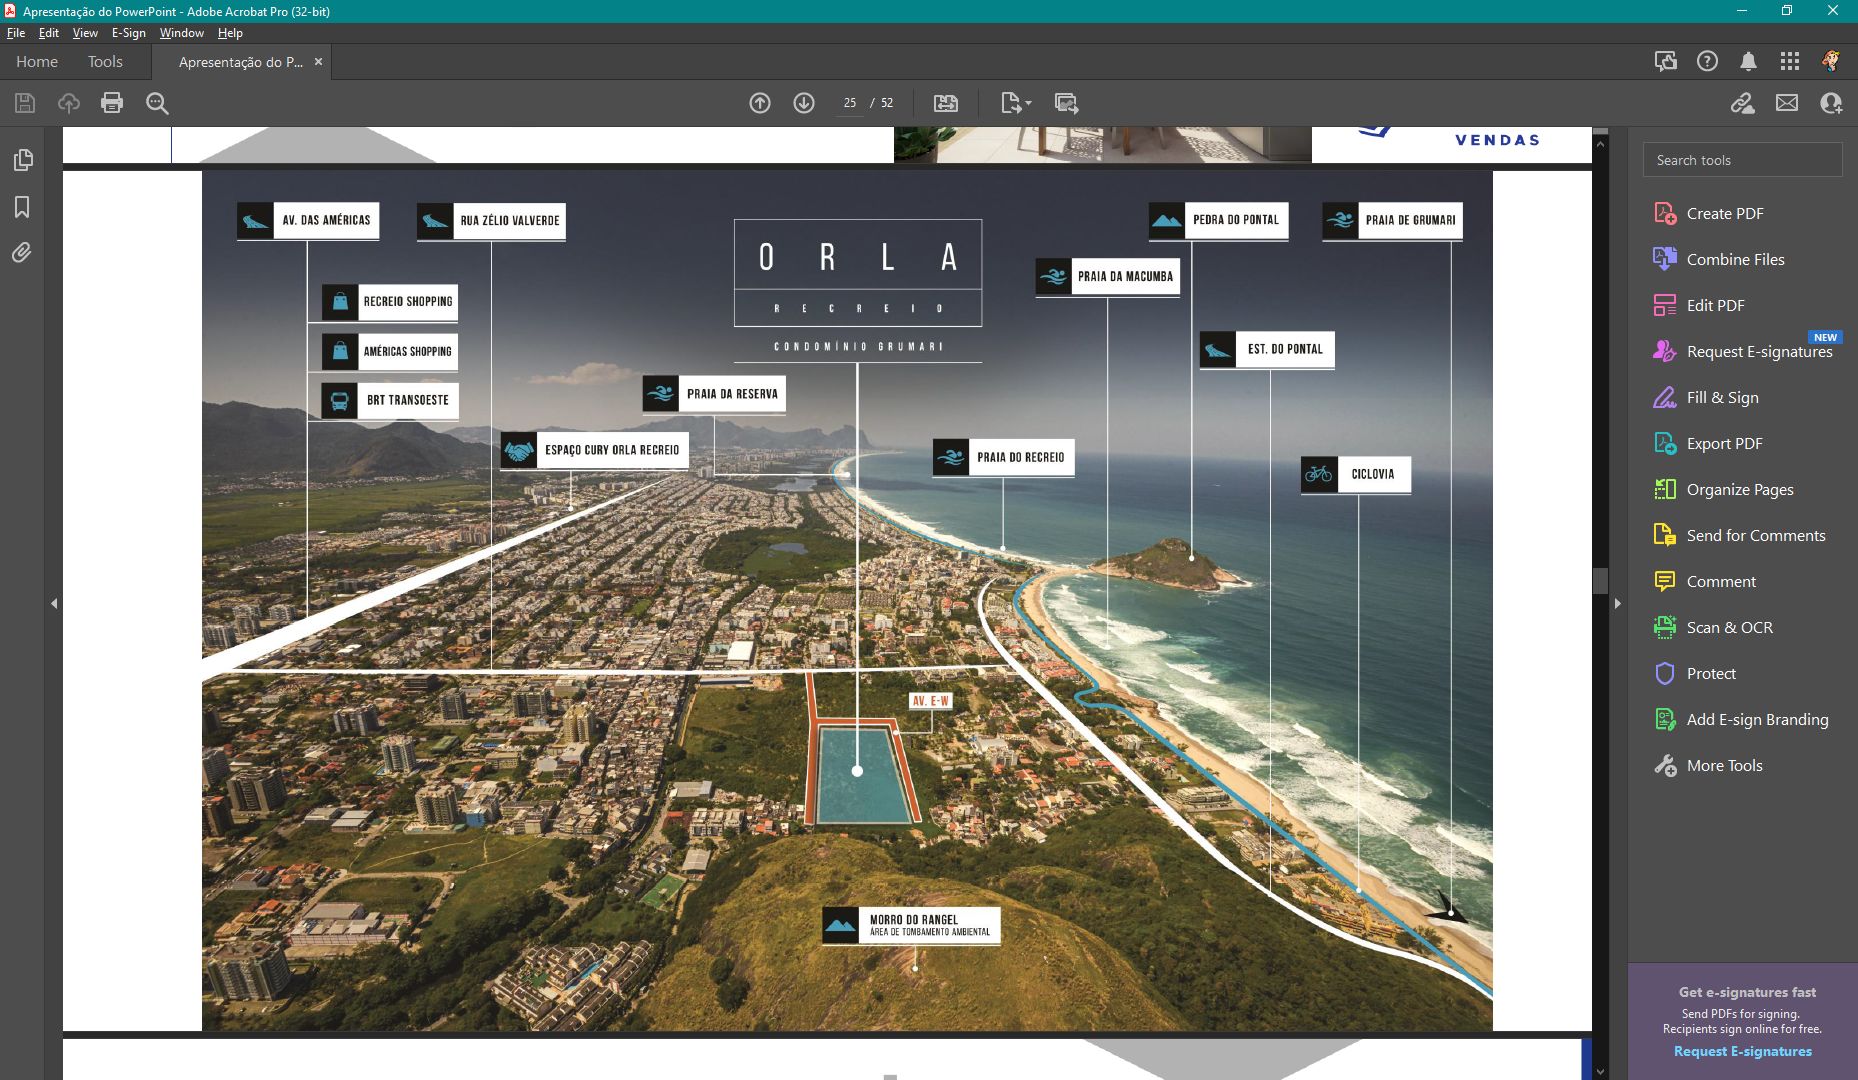The image size is (1858, 1080).
Task: Send file by email envelope icon
Action: click(x=1787, y=103)
